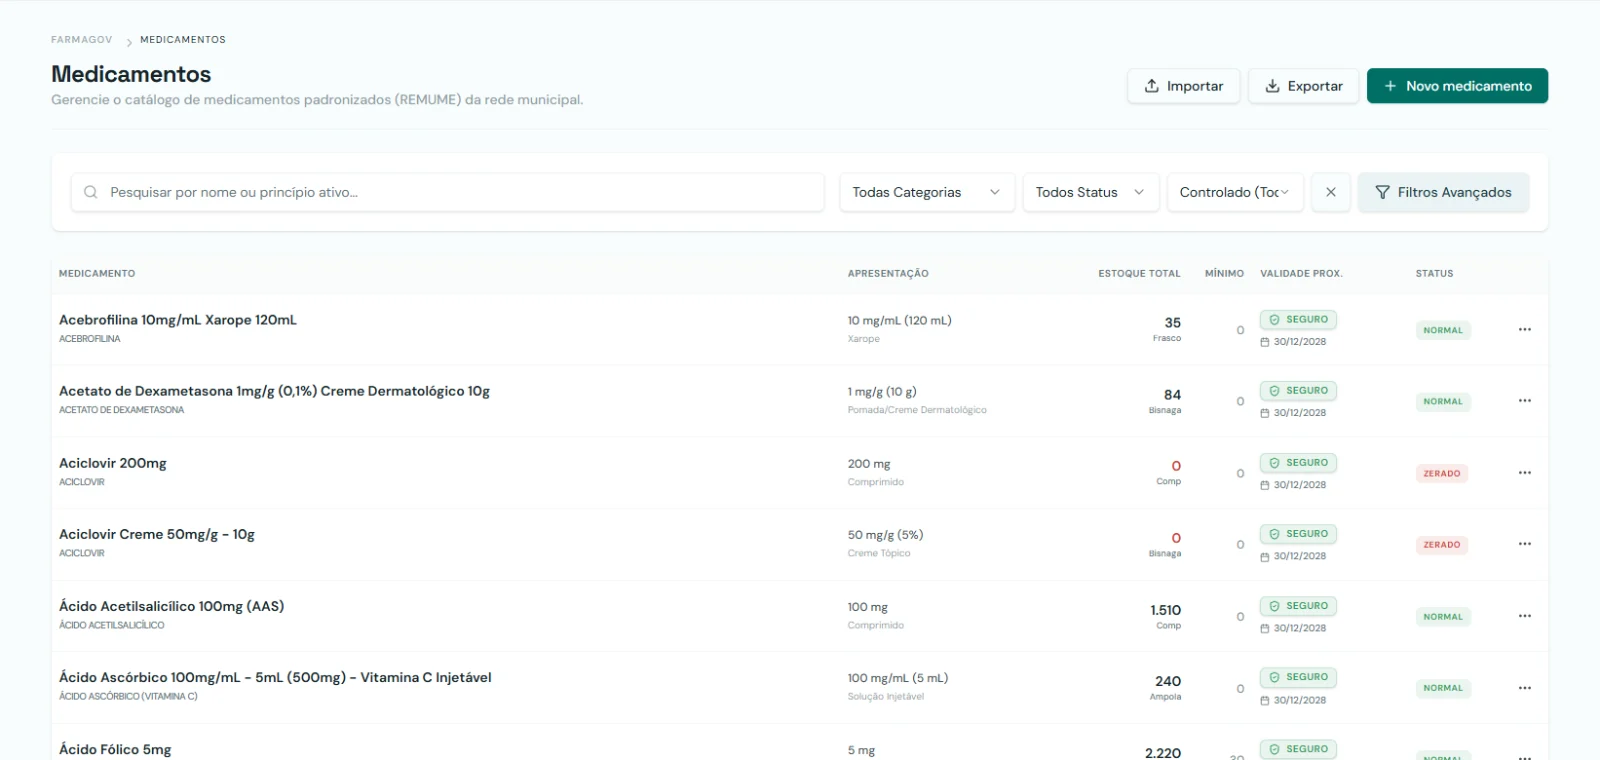This screenshot has height=760, width=1600.
Task: Open options menu for Aciclovir 200mg row
Action: [x=1524, y=473]
